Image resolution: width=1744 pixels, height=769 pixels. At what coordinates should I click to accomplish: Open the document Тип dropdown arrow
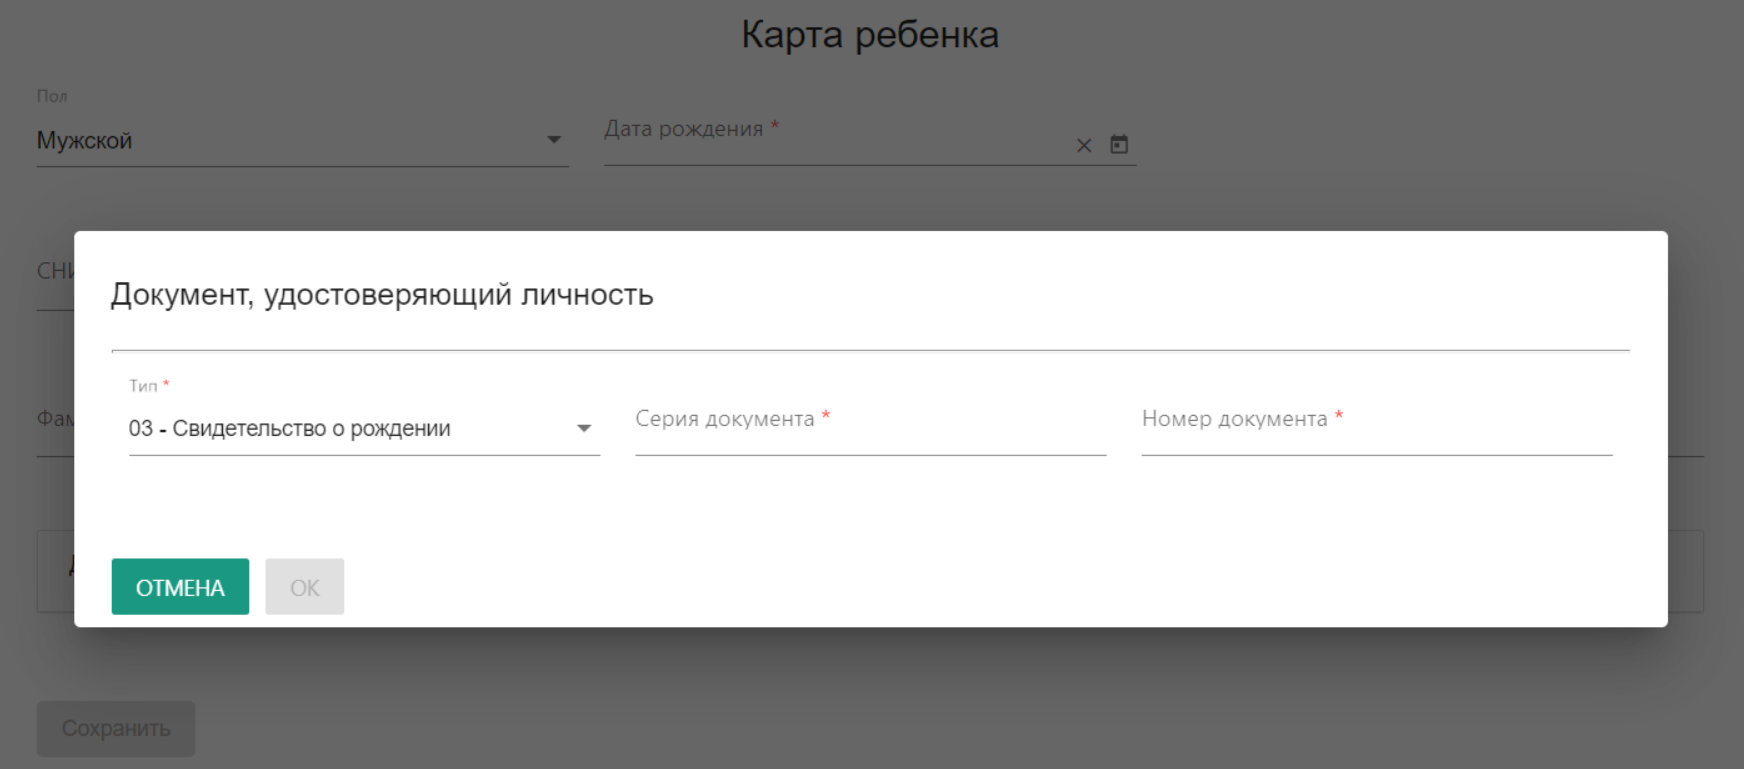coord(584,429)
